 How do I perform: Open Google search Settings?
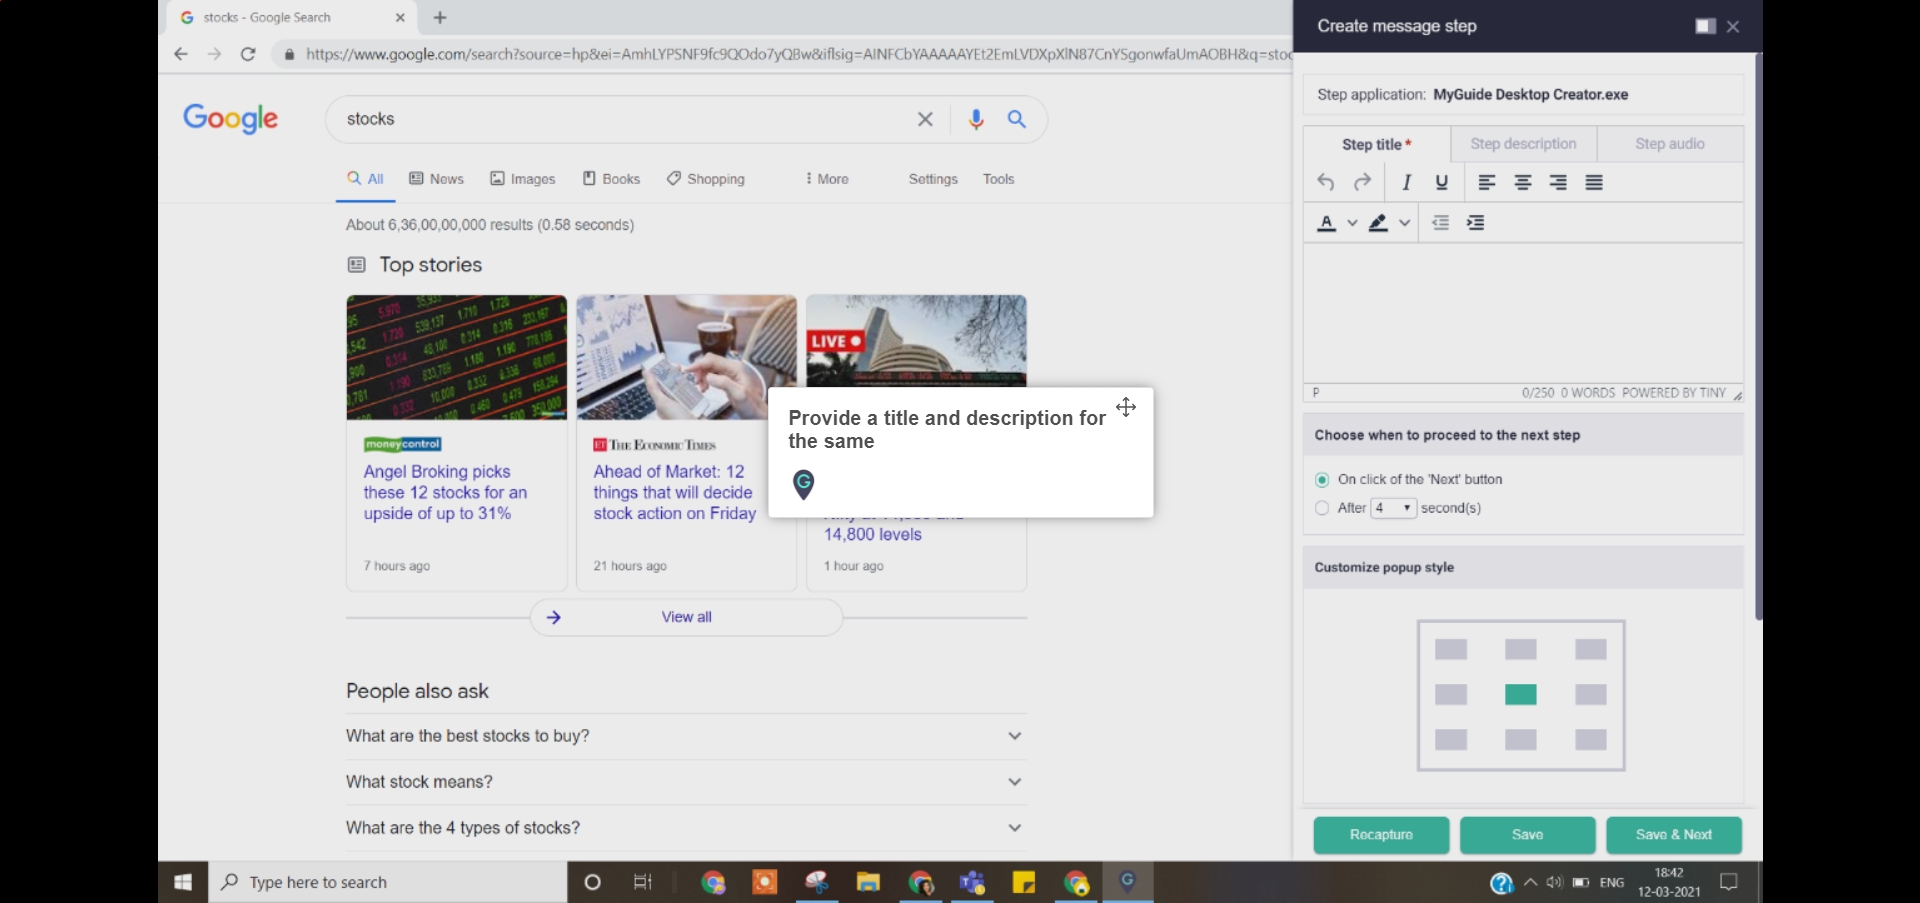[933, 179]
